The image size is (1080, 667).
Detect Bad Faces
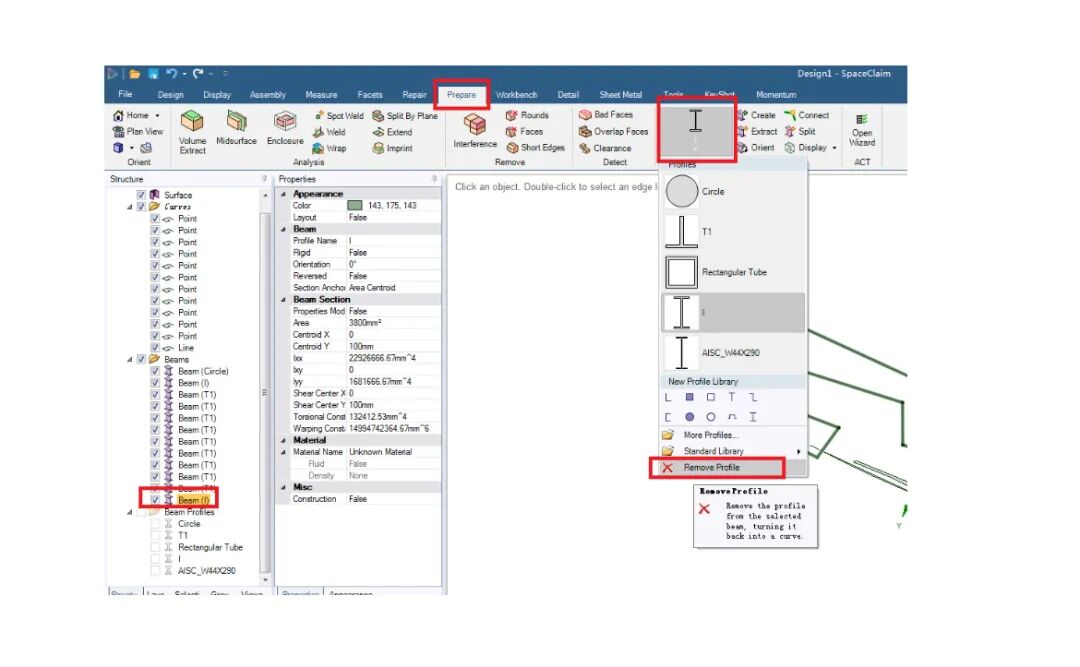click(606, 114)
